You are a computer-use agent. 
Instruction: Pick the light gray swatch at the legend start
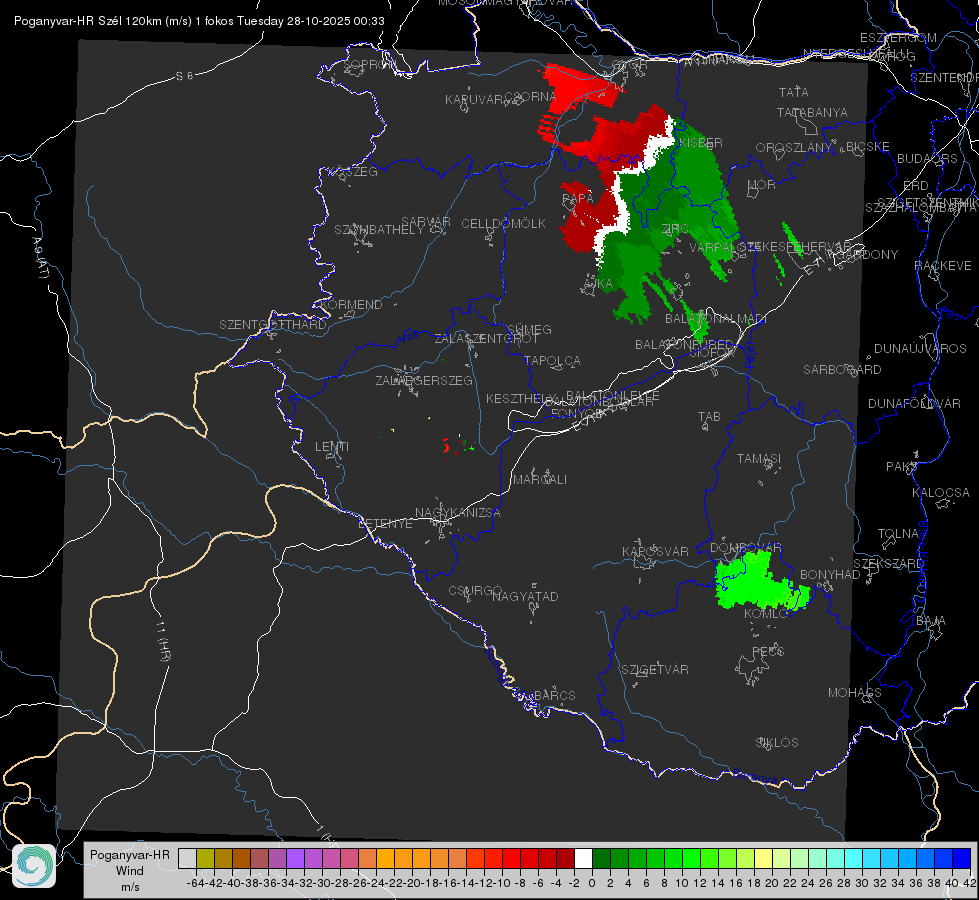[187, 859]
